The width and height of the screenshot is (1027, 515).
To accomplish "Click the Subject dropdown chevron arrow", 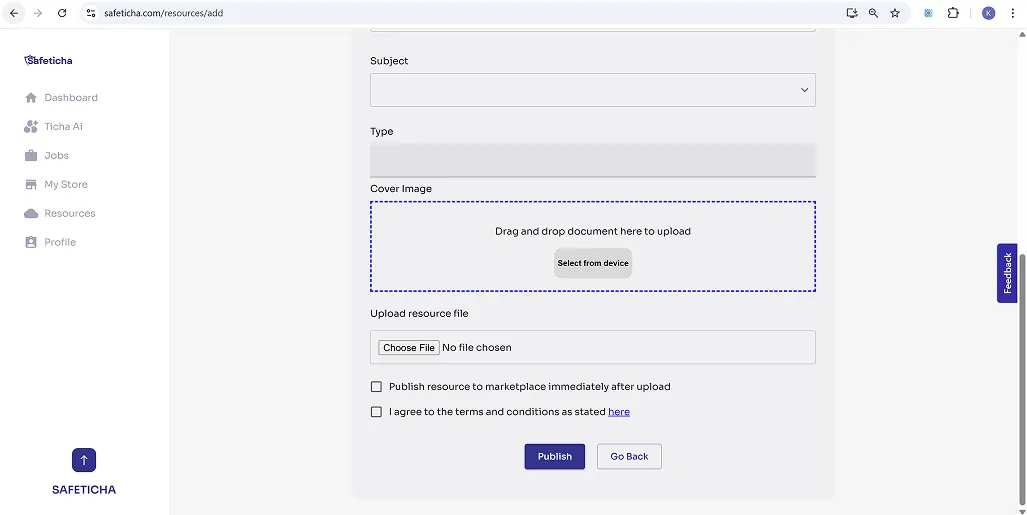I will tap(804, 90).
